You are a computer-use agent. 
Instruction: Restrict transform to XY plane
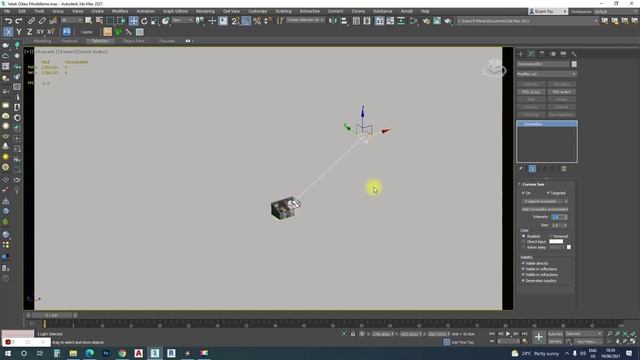(40, 32)
